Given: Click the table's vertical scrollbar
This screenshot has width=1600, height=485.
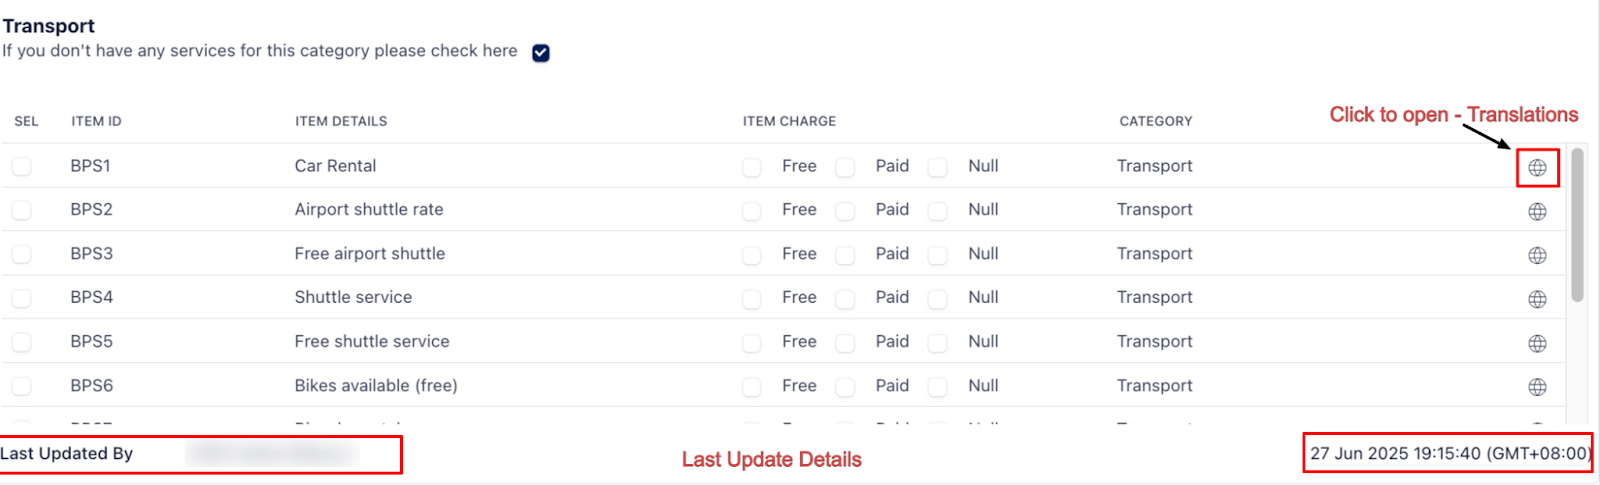Looking at the screenshot, I should click(x=1577, y=225).
